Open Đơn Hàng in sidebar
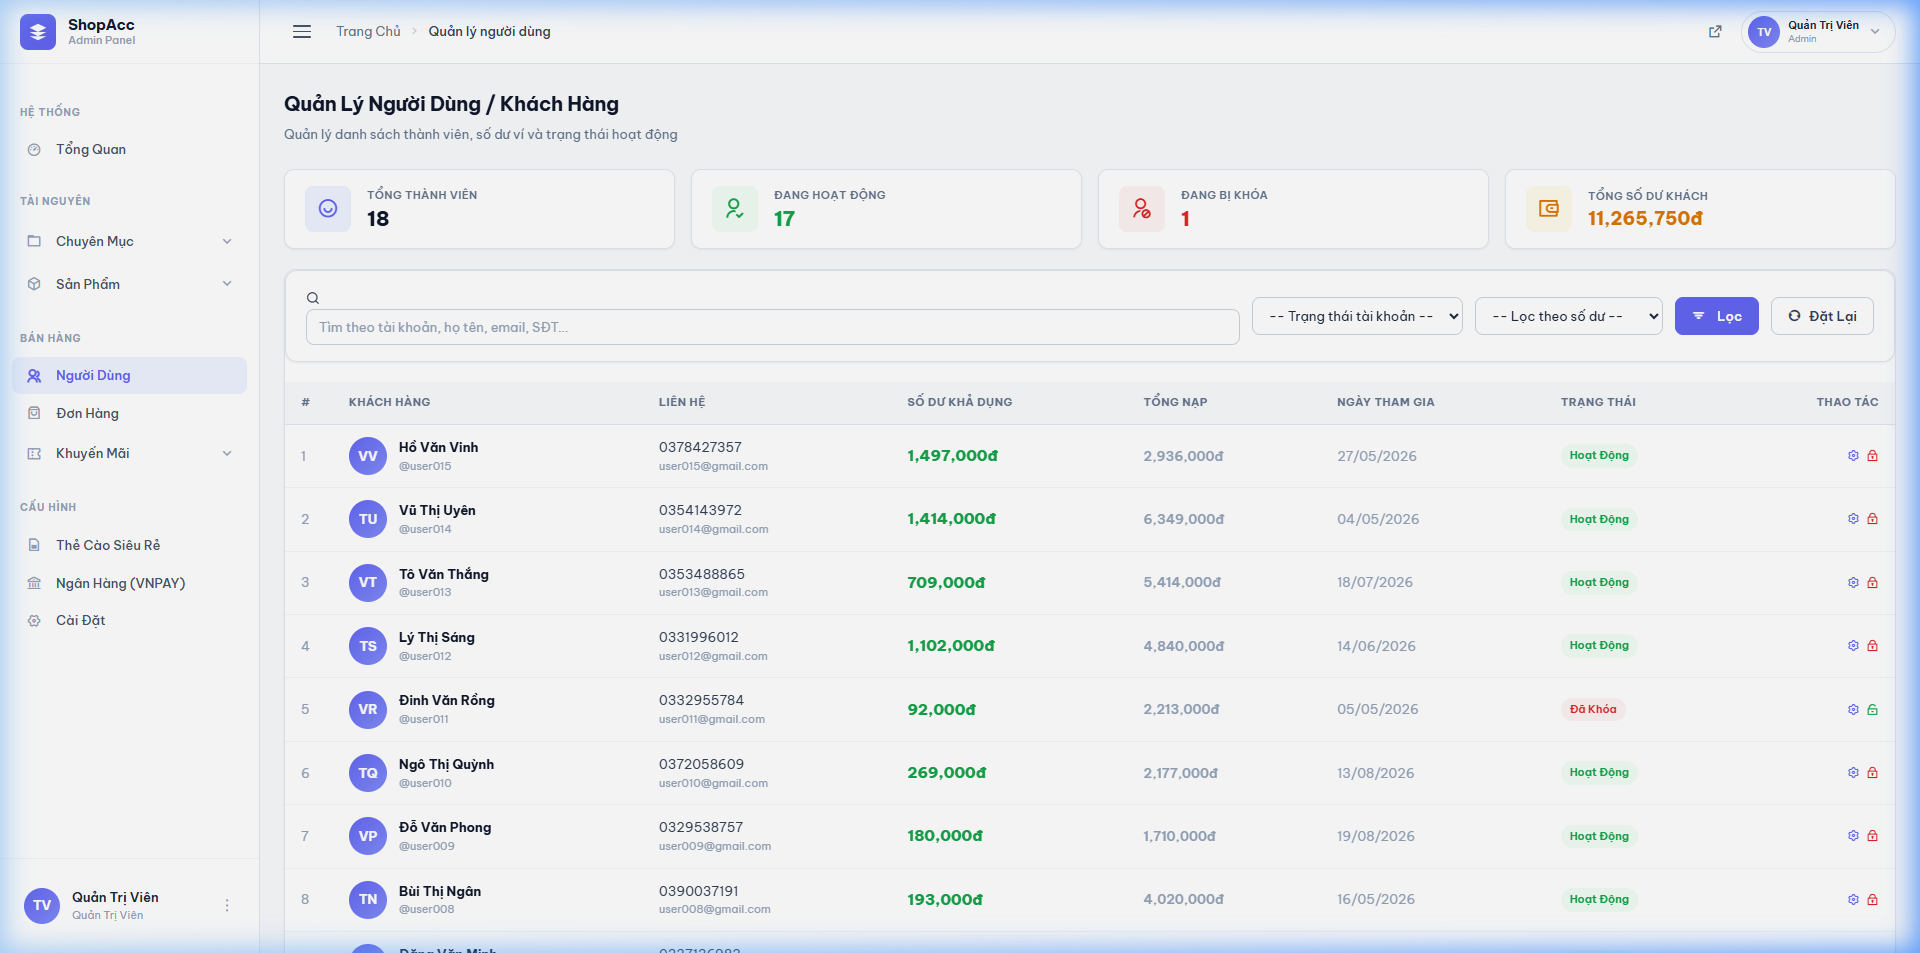This screenshot has height=953, width=1920. tap(129, 413)
